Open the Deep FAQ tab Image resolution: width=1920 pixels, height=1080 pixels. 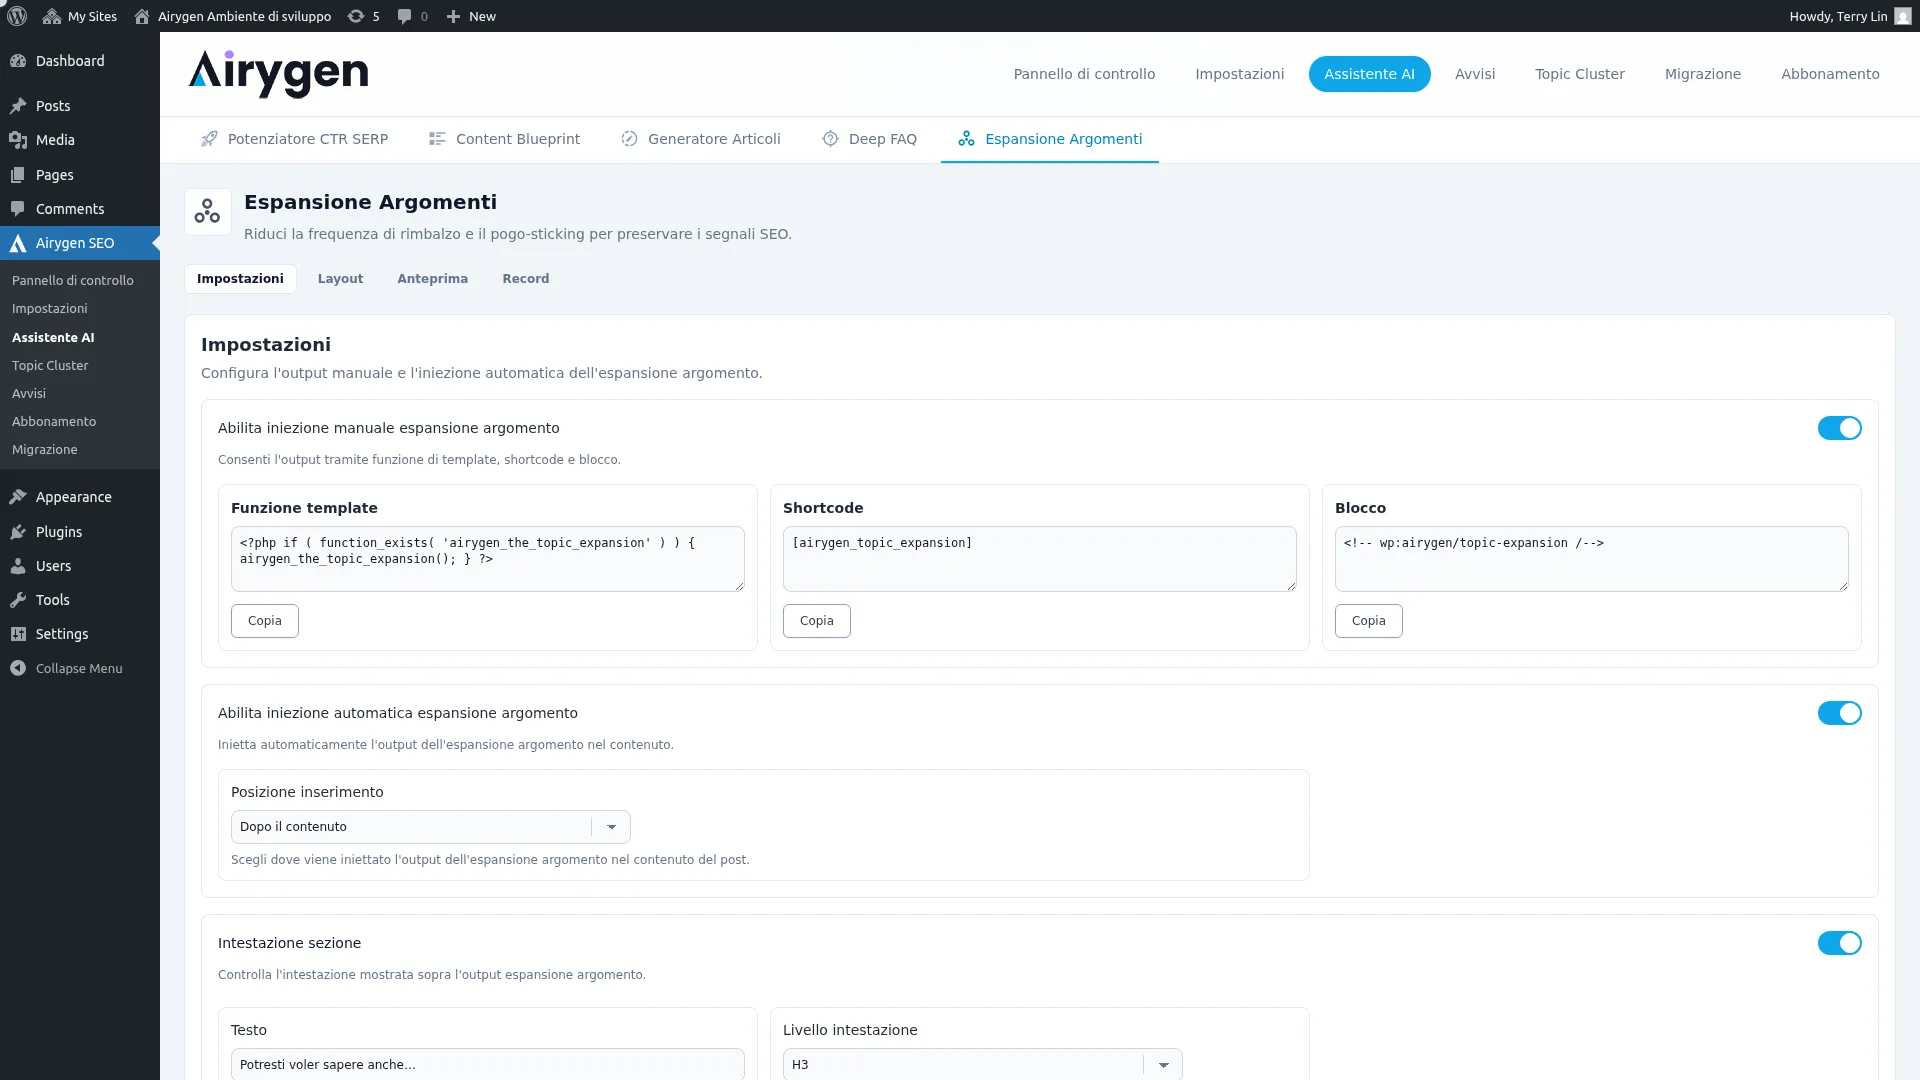[869, 139]
